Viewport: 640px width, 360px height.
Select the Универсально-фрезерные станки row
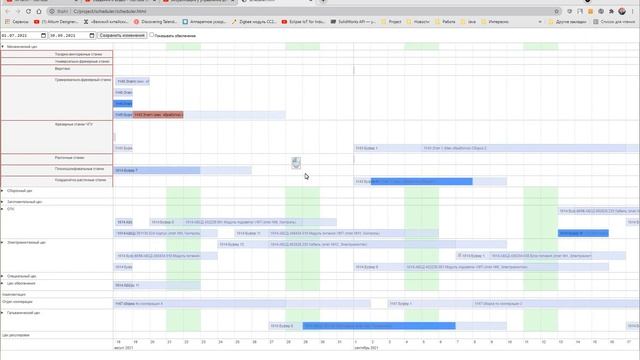(x=57, y=61)
